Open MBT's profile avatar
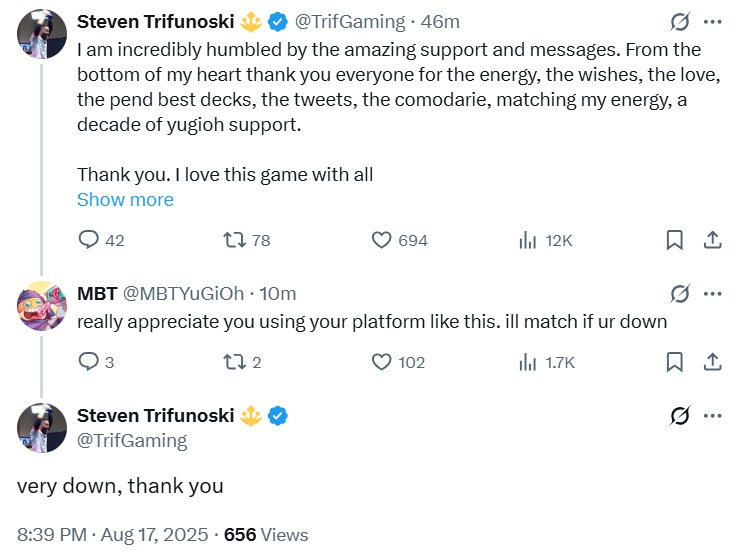 tap(43, 305)
